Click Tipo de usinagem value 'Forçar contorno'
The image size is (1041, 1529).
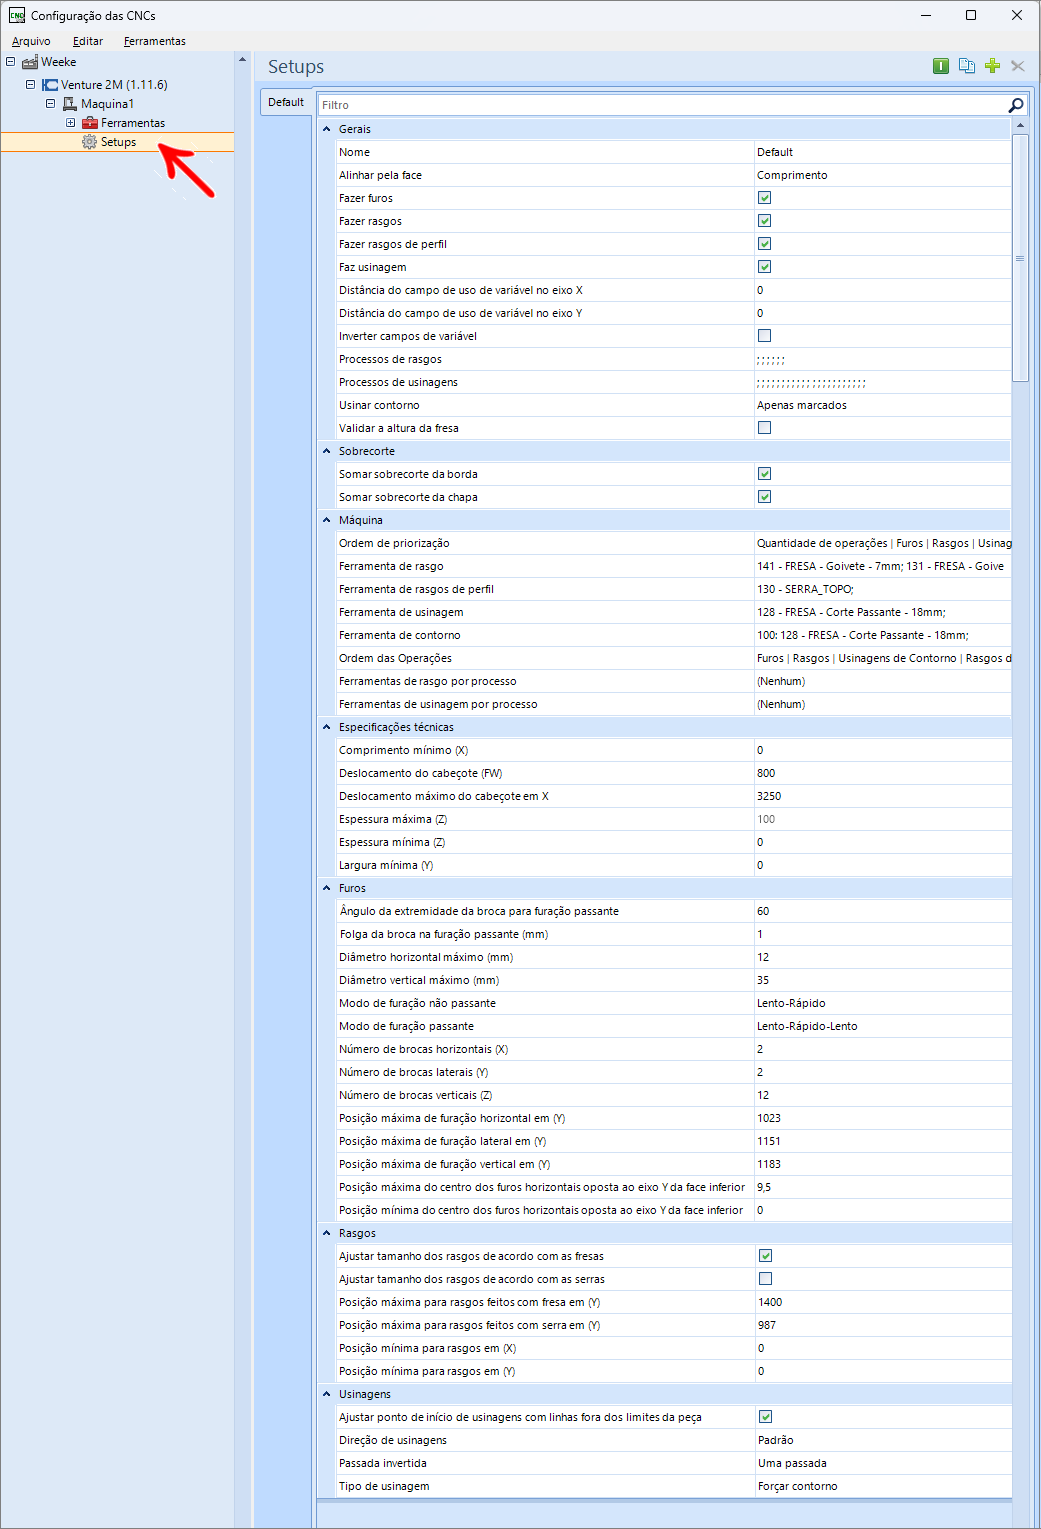798,1486
